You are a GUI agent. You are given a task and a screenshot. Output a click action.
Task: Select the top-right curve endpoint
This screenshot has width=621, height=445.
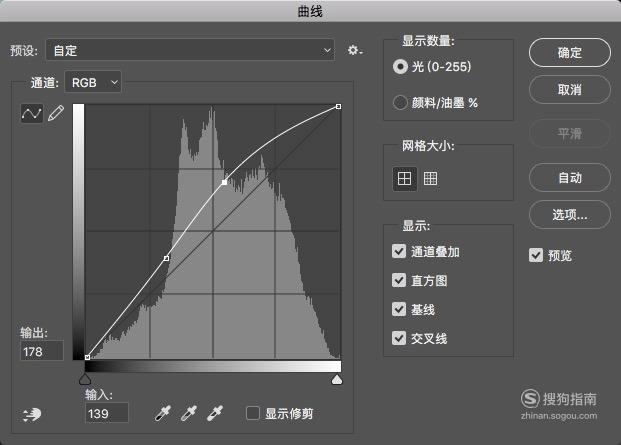tap(338, 106)
